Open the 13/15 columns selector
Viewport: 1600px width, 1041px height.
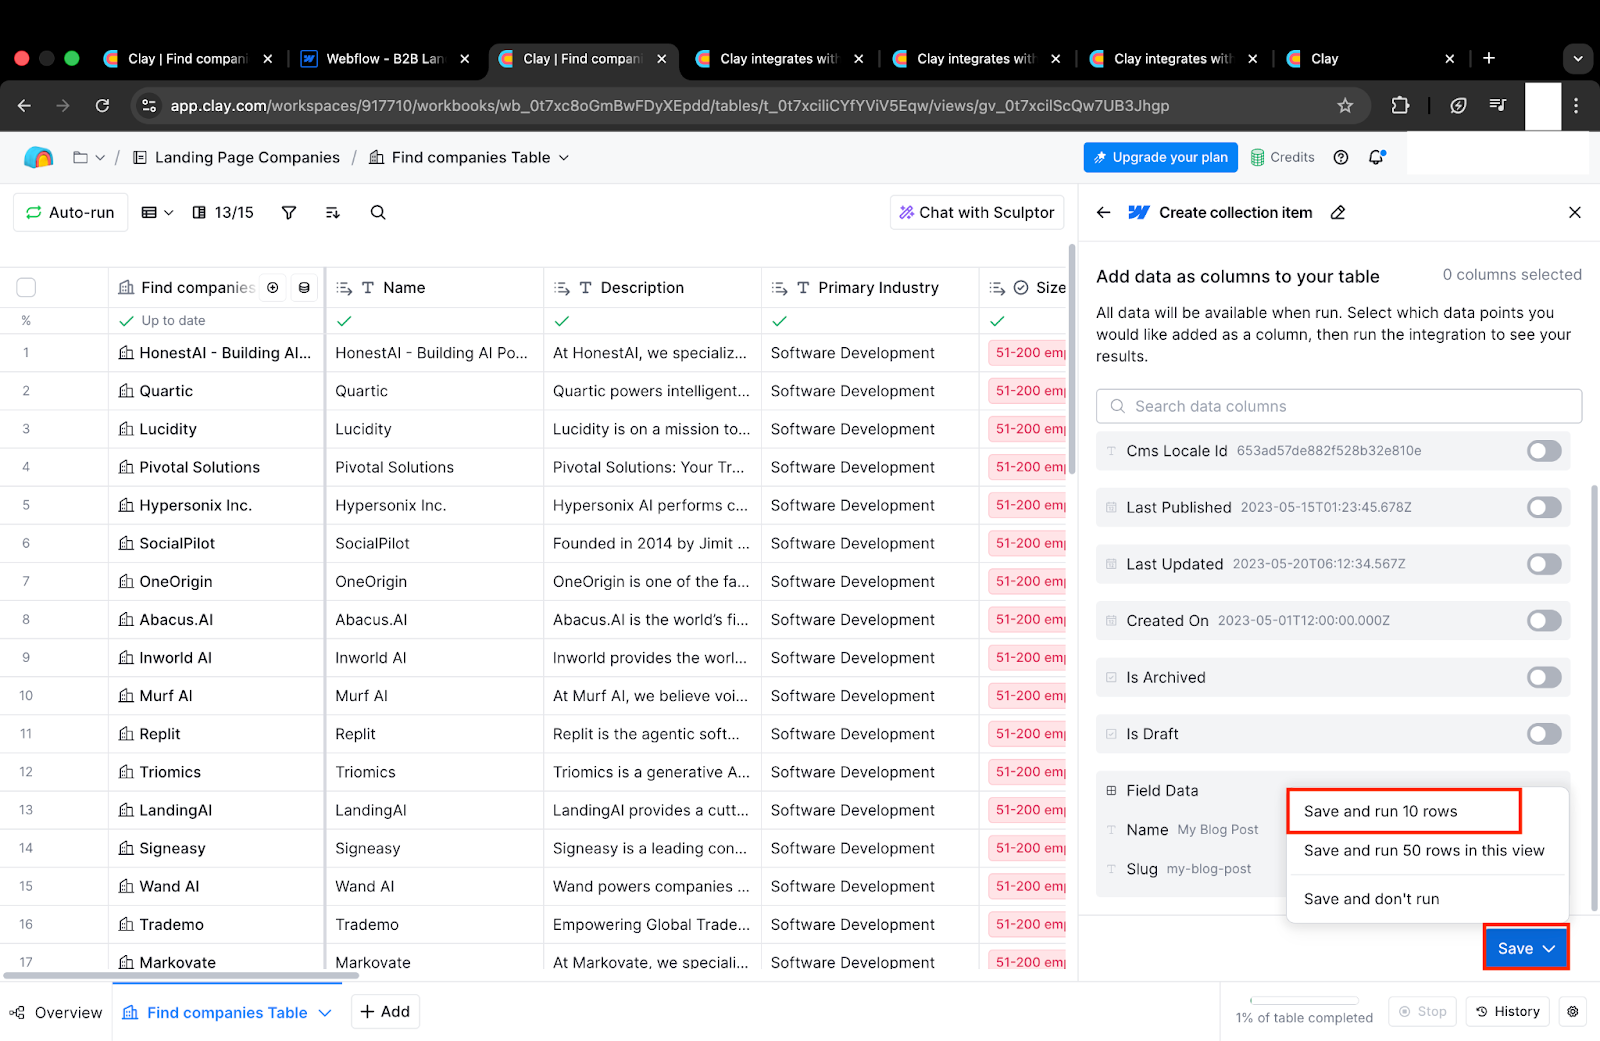point(223,212)
